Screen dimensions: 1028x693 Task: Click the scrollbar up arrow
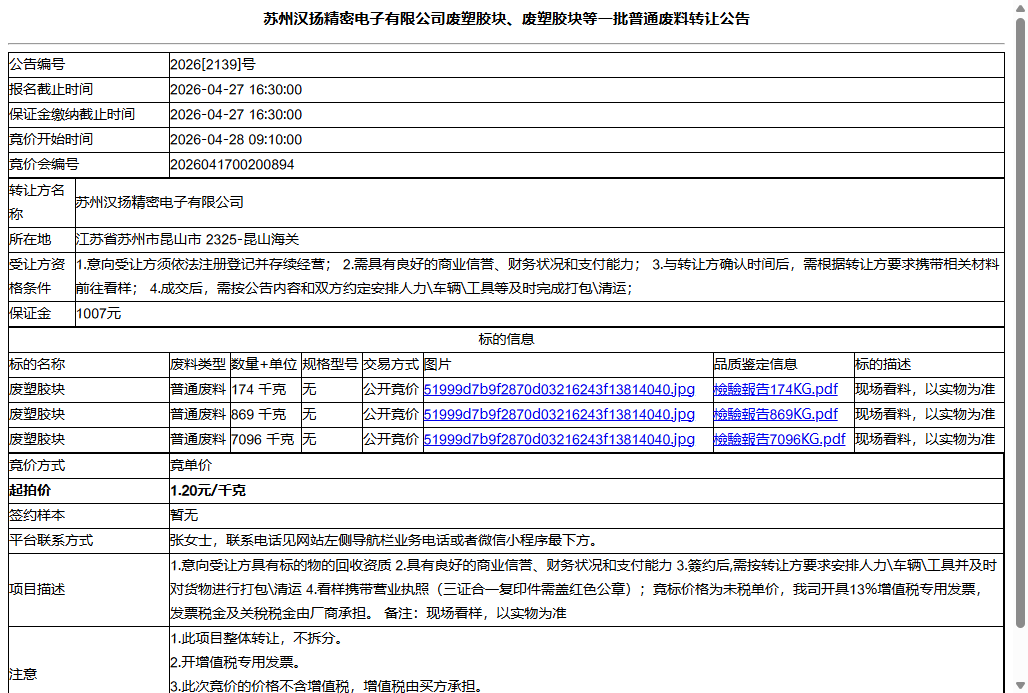coord(1020,9)
